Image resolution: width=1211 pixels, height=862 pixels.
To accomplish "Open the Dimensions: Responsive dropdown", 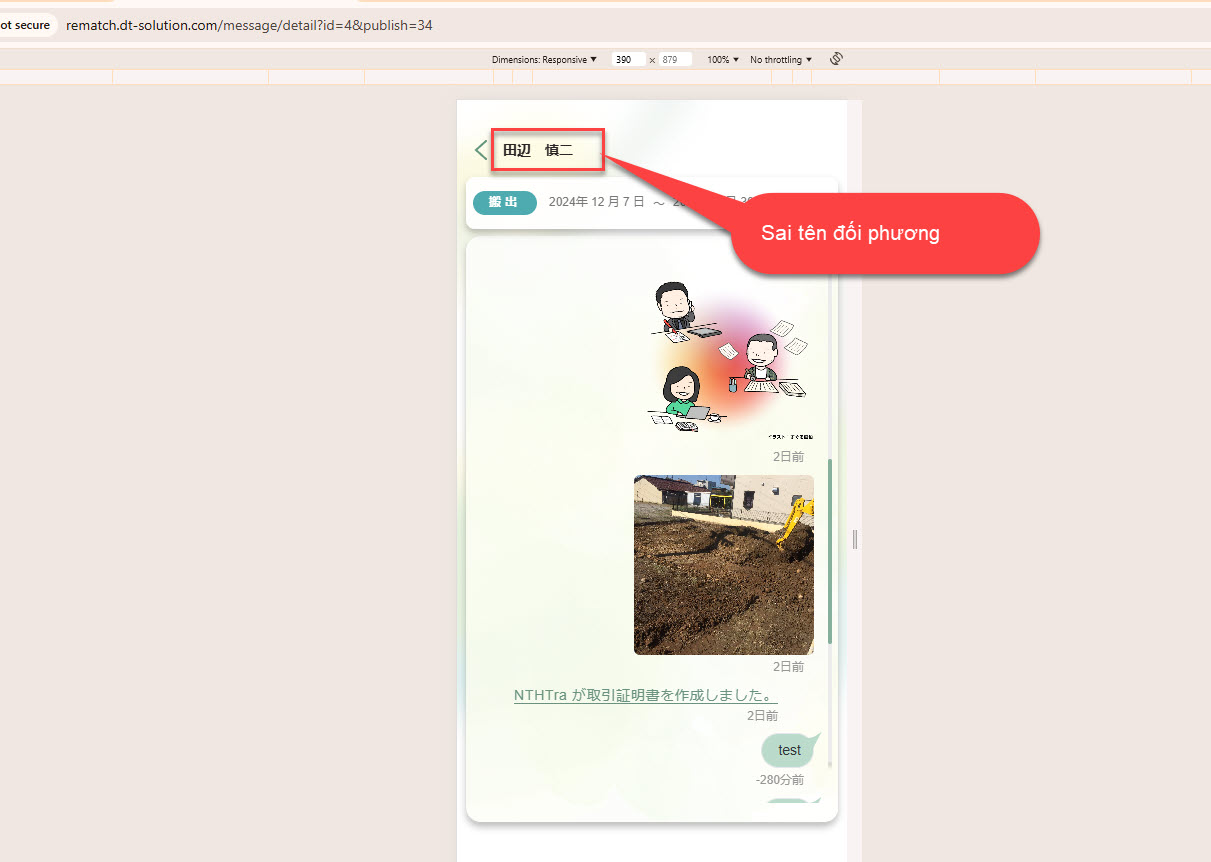I will [x=544, y=60].
